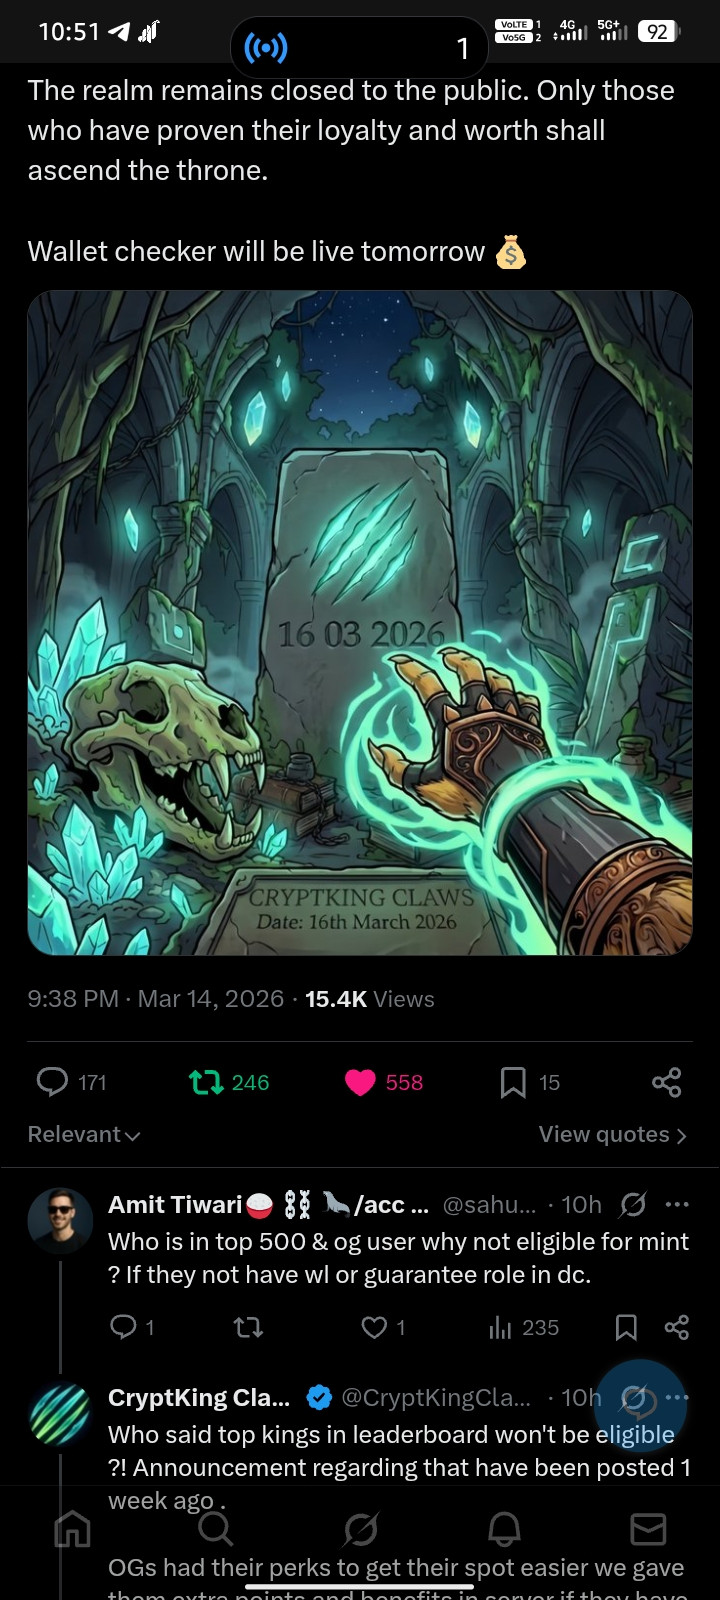Open @CryptKingCla... profile handle link
The width and height of the screenshot is (720, 1600).
[436, 1397]
